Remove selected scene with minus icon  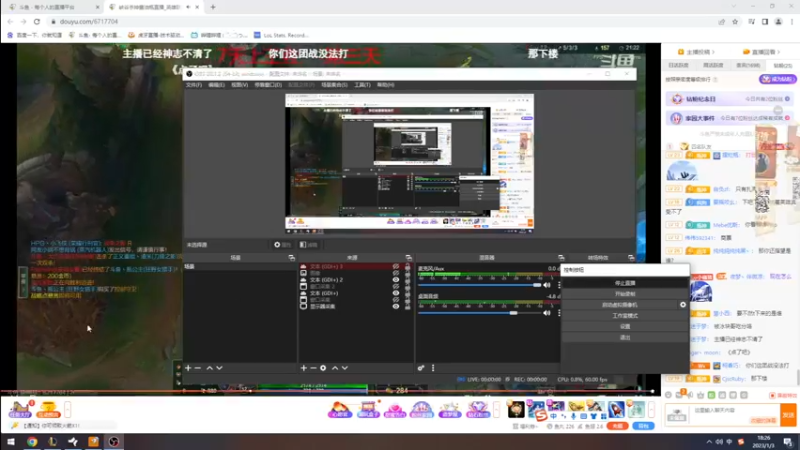[198, 368]
